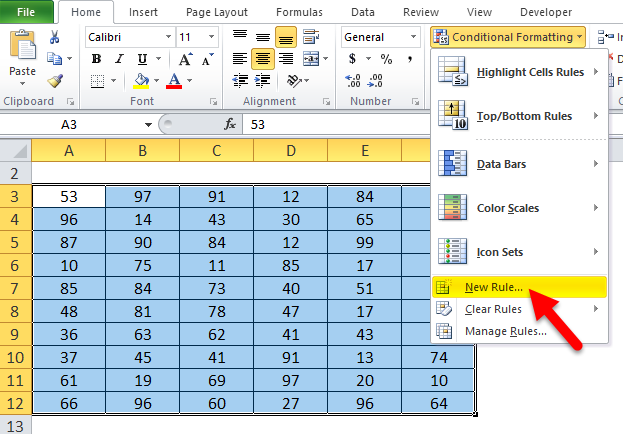Image resolution: width=623 pixels, height=434 pixels.
Task: Click Percent Style icon
Action: 386,59
